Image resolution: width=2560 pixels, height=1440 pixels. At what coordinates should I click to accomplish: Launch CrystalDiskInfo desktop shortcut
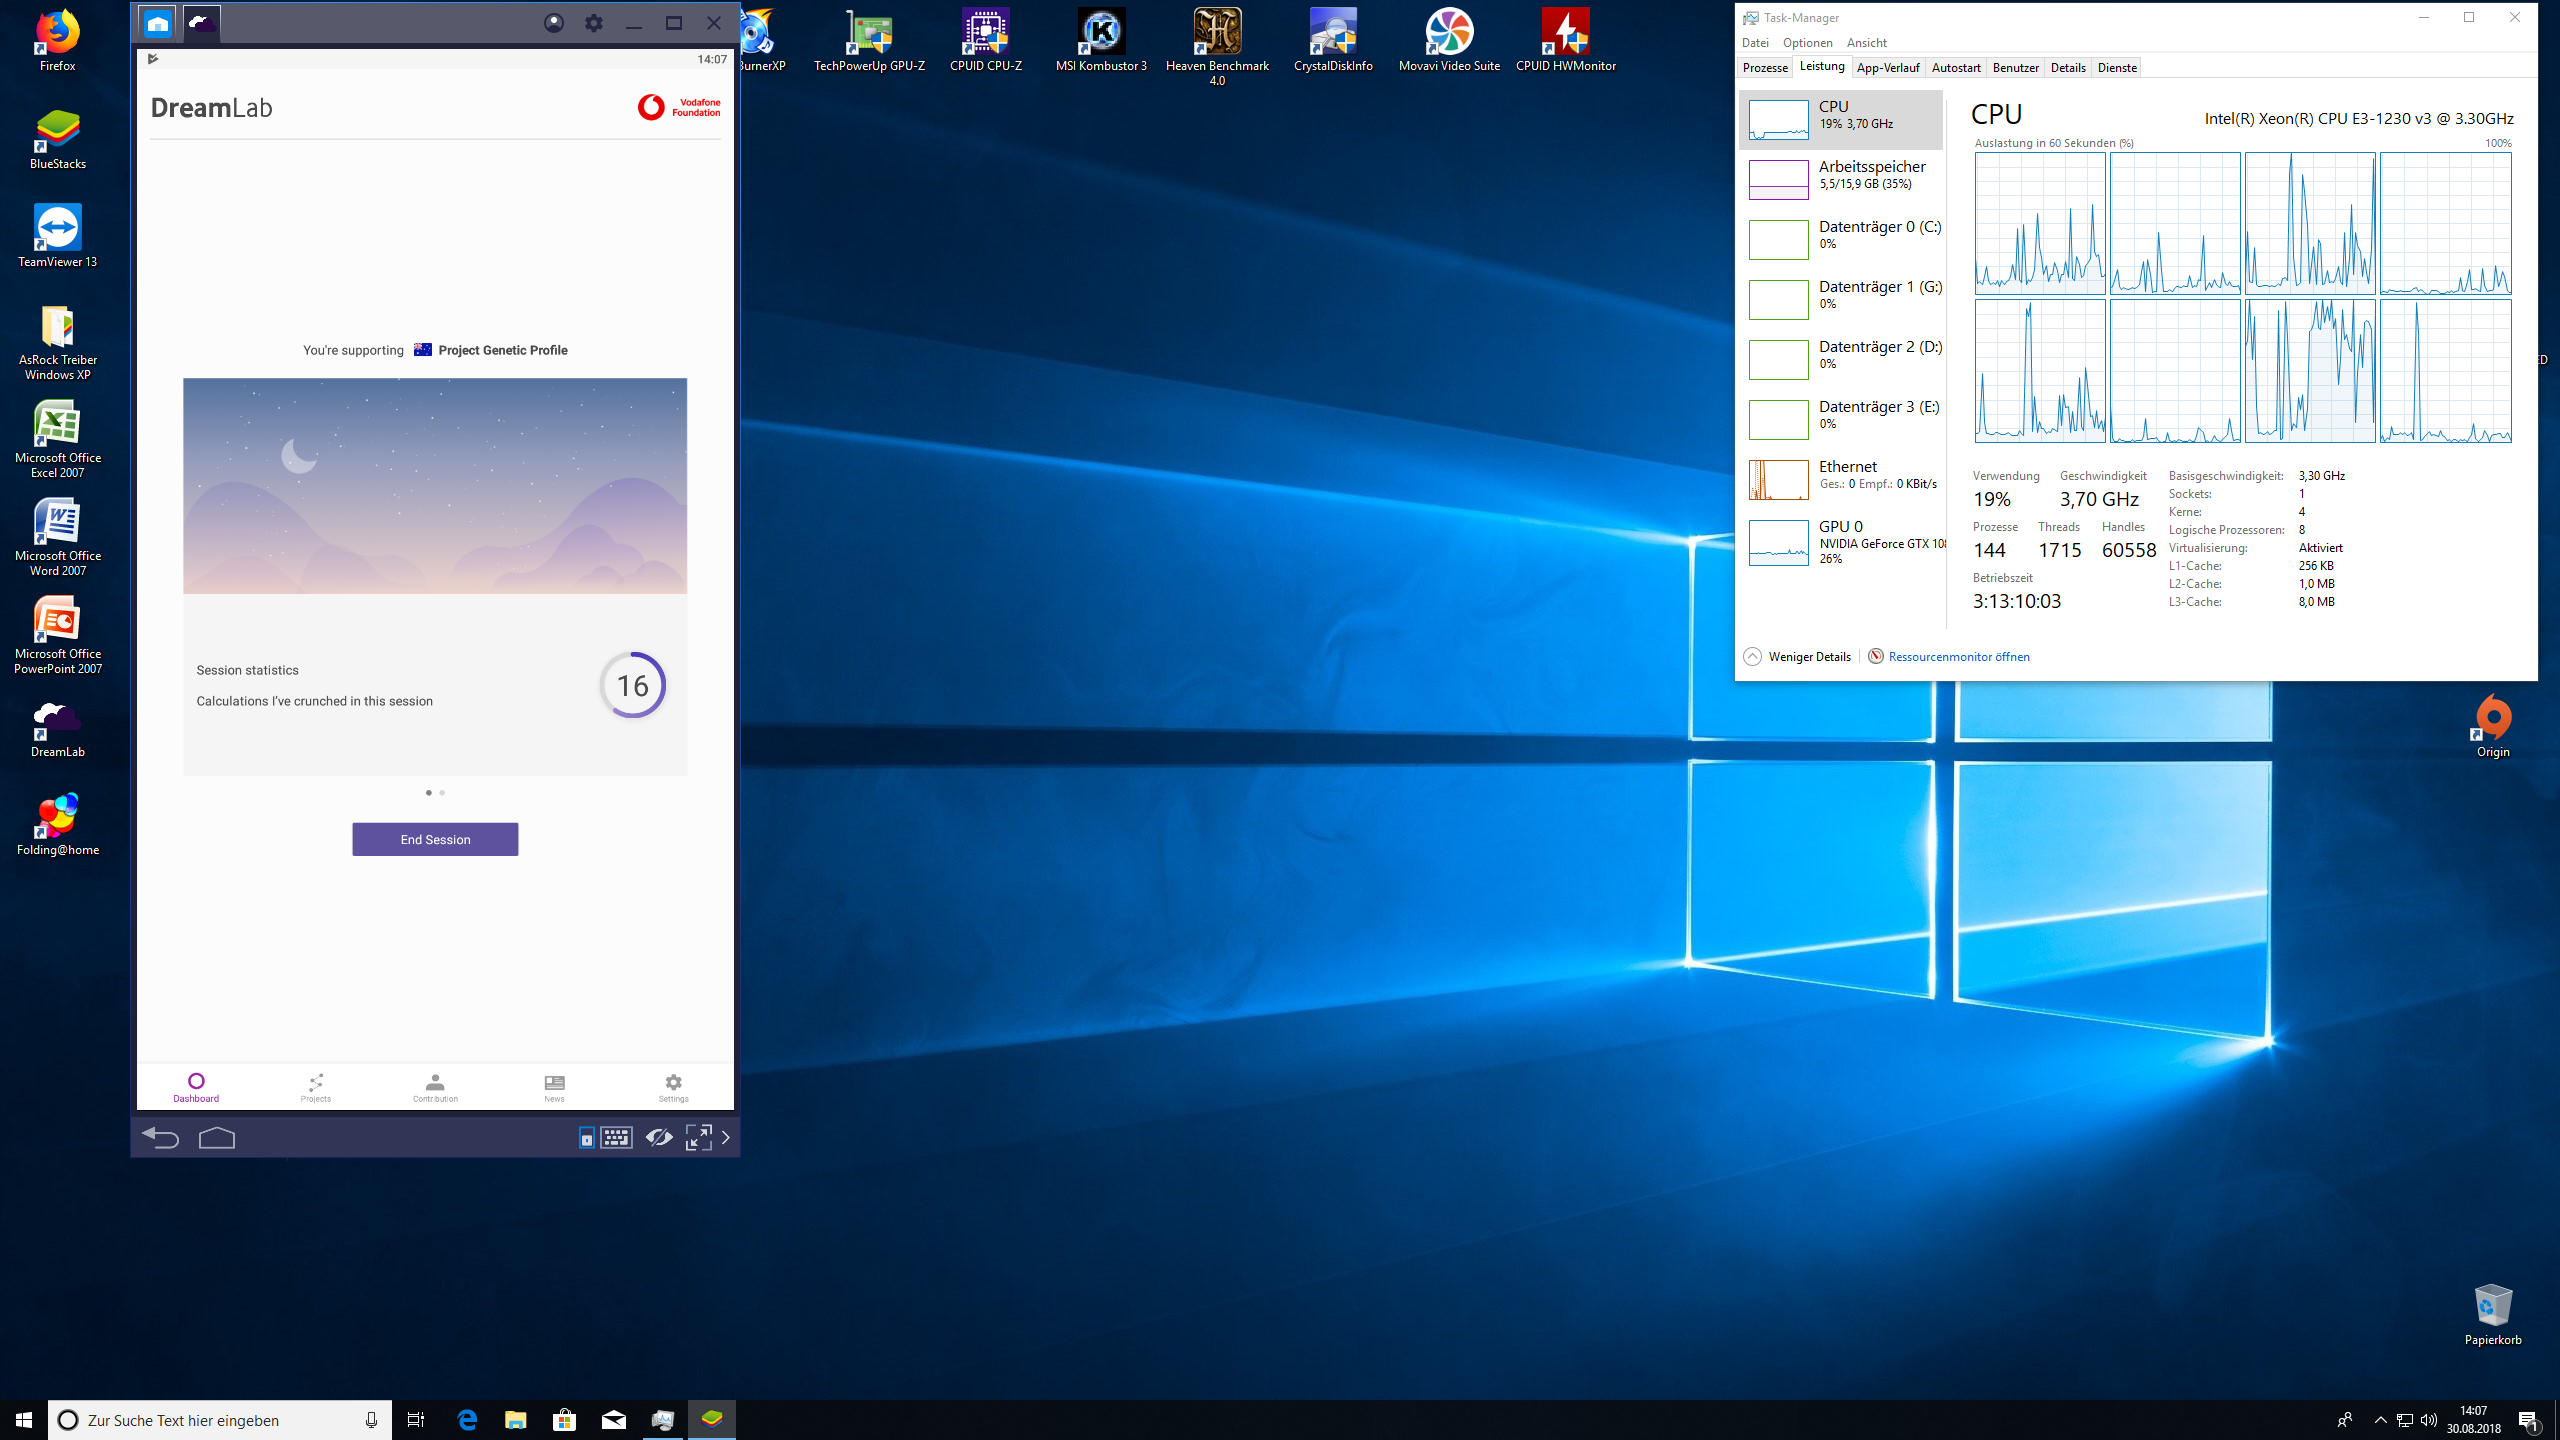(x=1333, y=41)
